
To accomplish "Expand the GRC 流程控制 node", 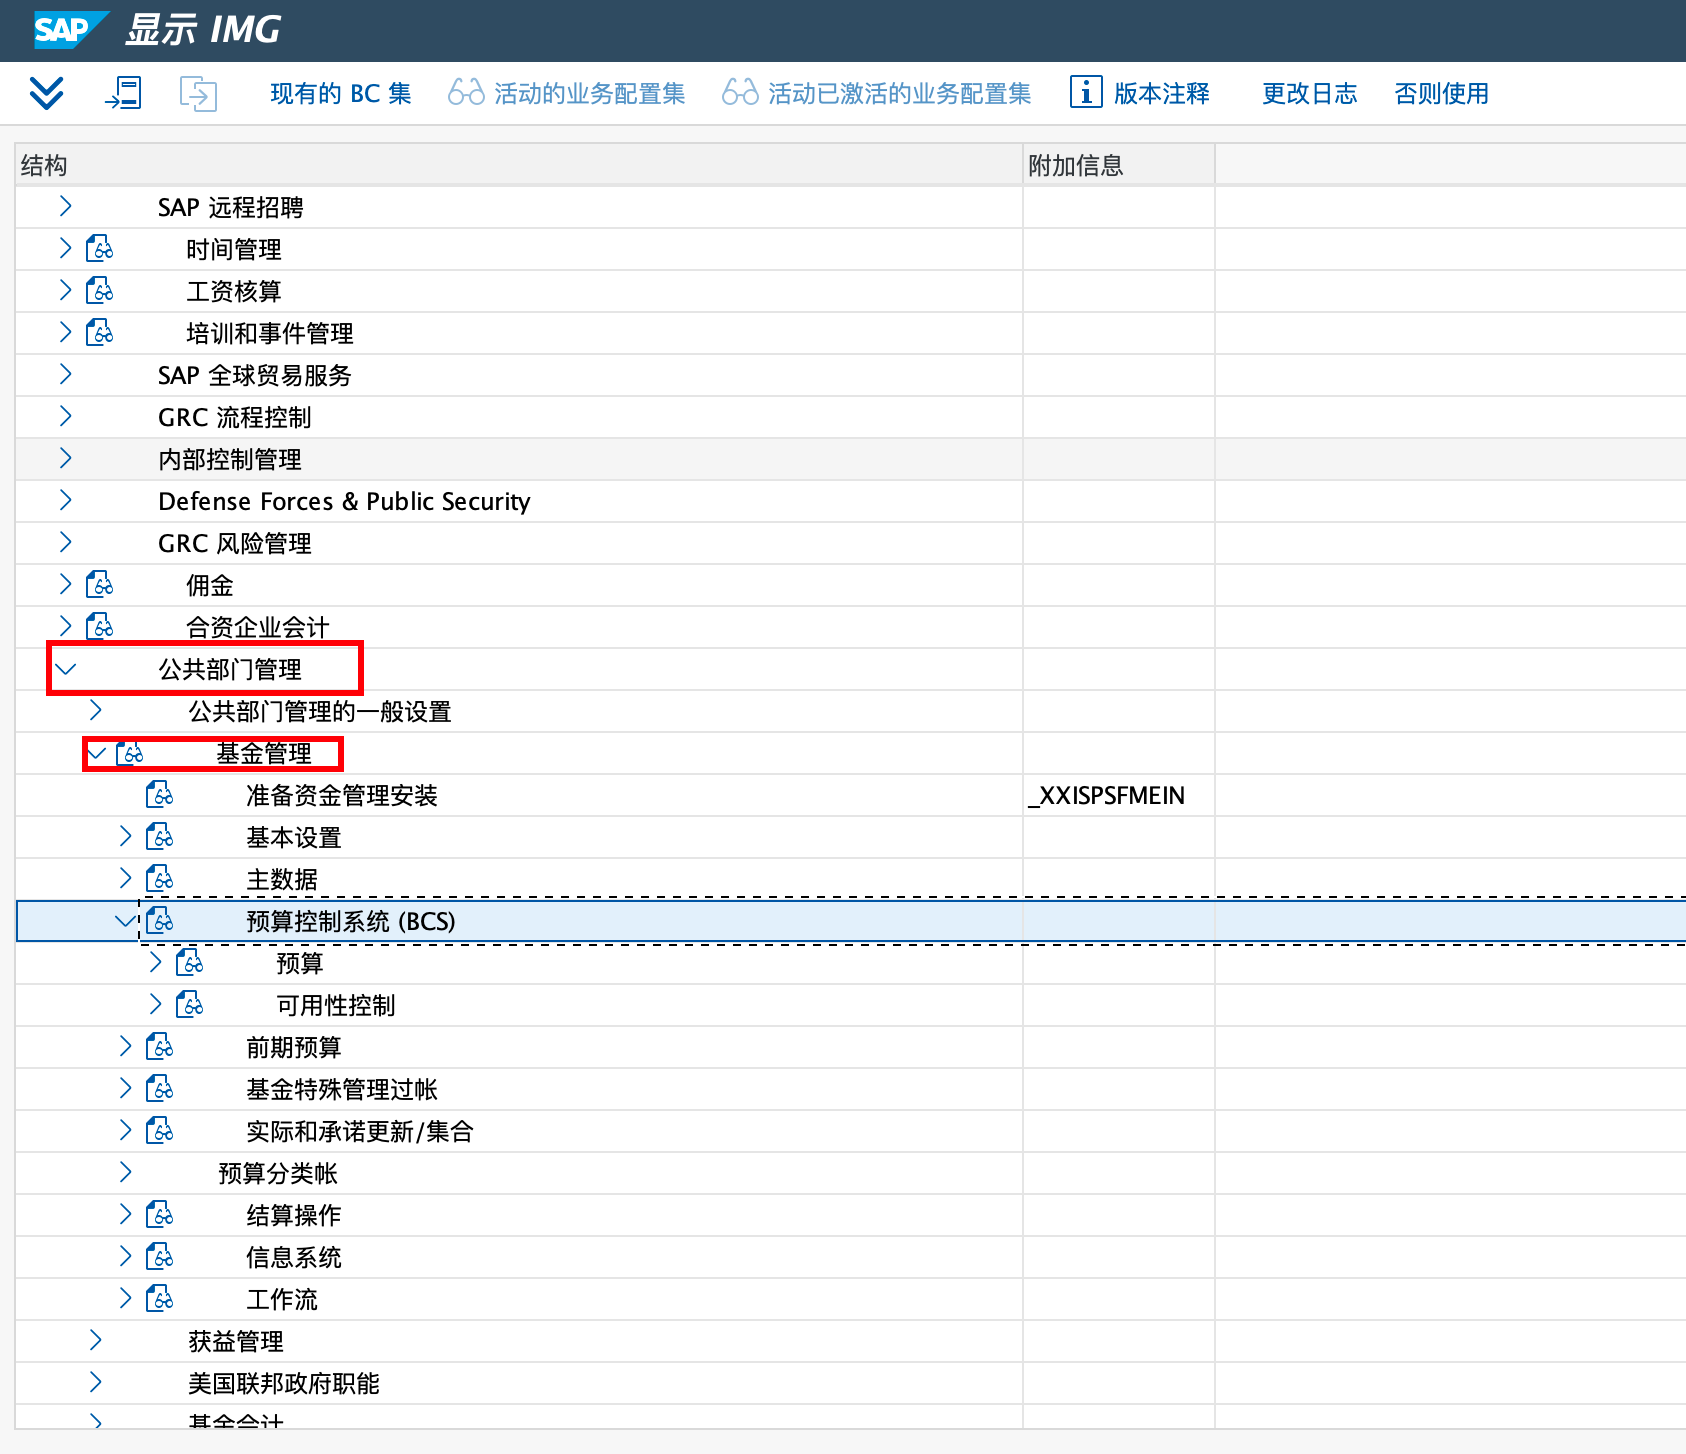I will [66, 416].
